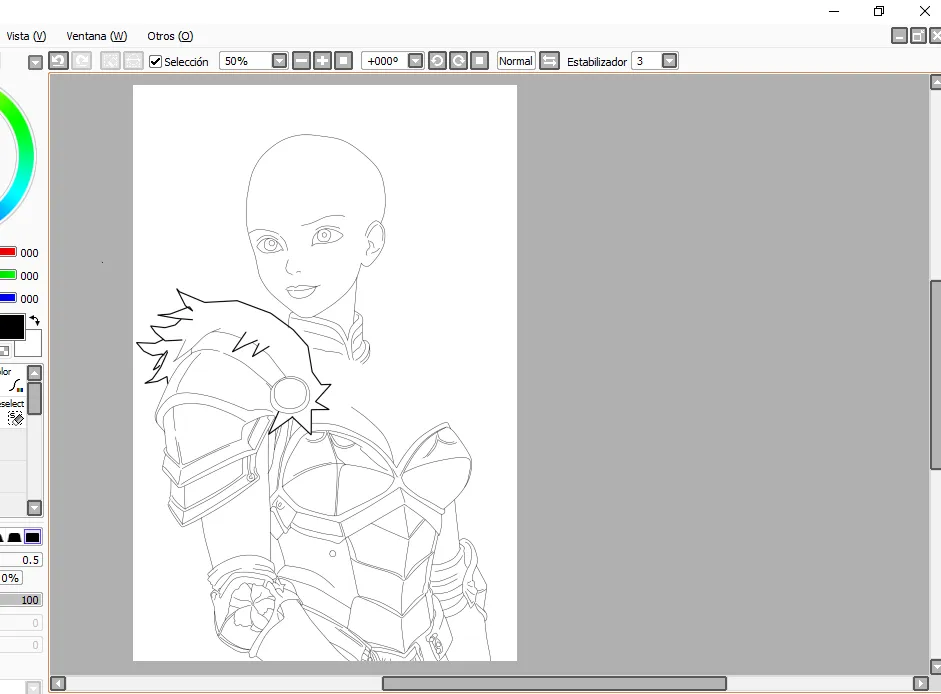Click the deselect icon left of Selección checkbox

coord(110,61)
